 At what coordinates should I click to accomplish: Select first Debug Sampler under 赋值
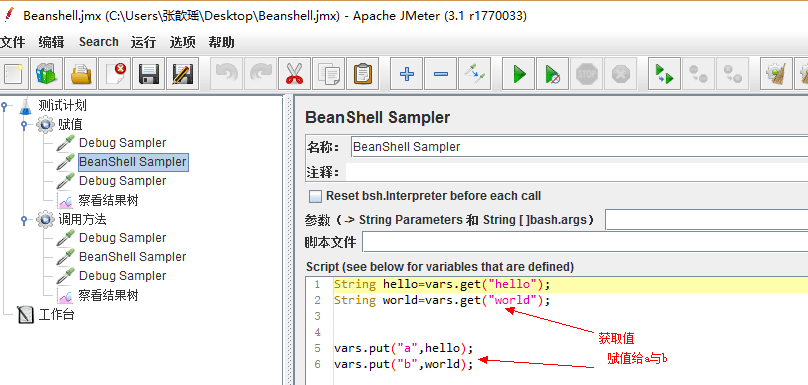pos(123,143)
